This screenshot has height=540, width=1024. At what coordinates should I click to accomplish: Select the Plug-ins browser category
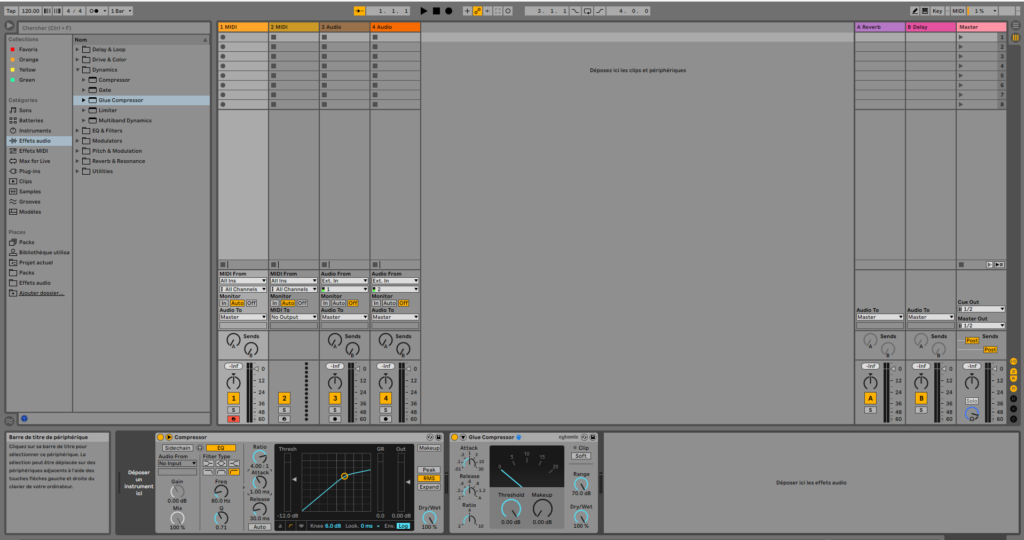click(29, 171)
